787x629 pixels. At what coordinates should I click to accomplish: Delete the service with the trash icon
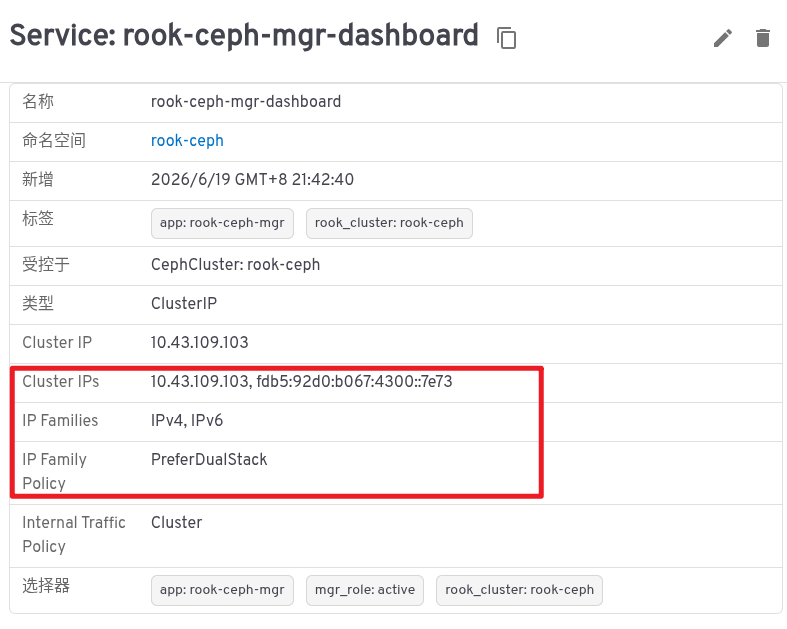[762, 38]
